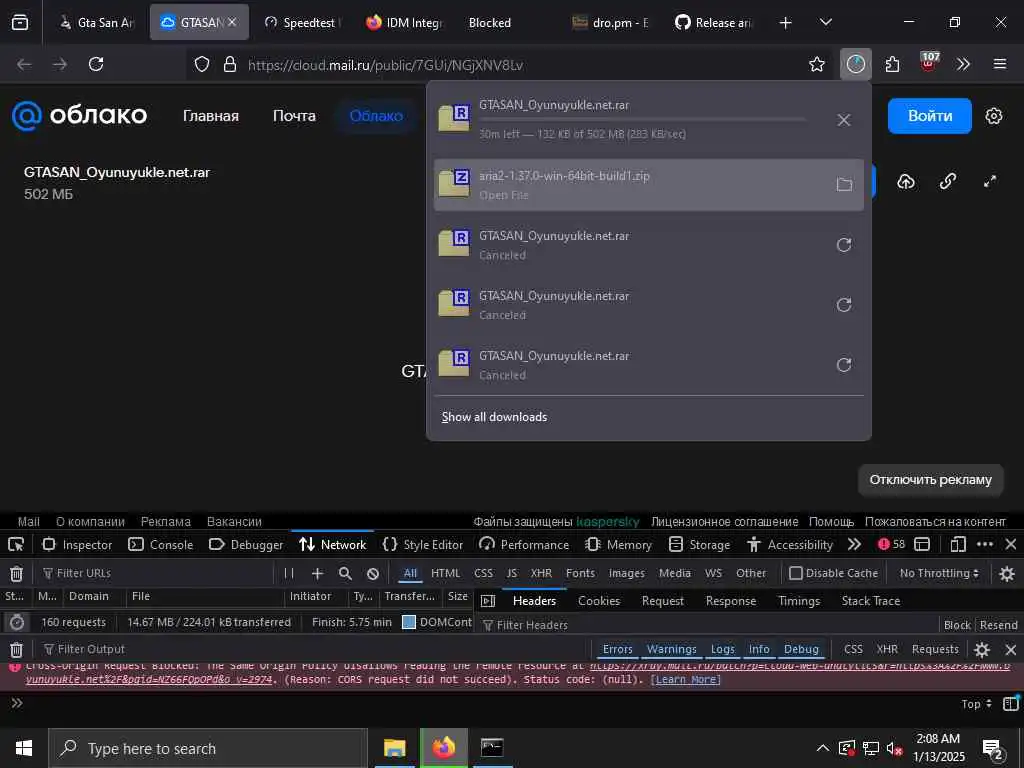Open devtools three-dot customize menu
This screenshot has width=1024, height=768.
tap(985, 544)
